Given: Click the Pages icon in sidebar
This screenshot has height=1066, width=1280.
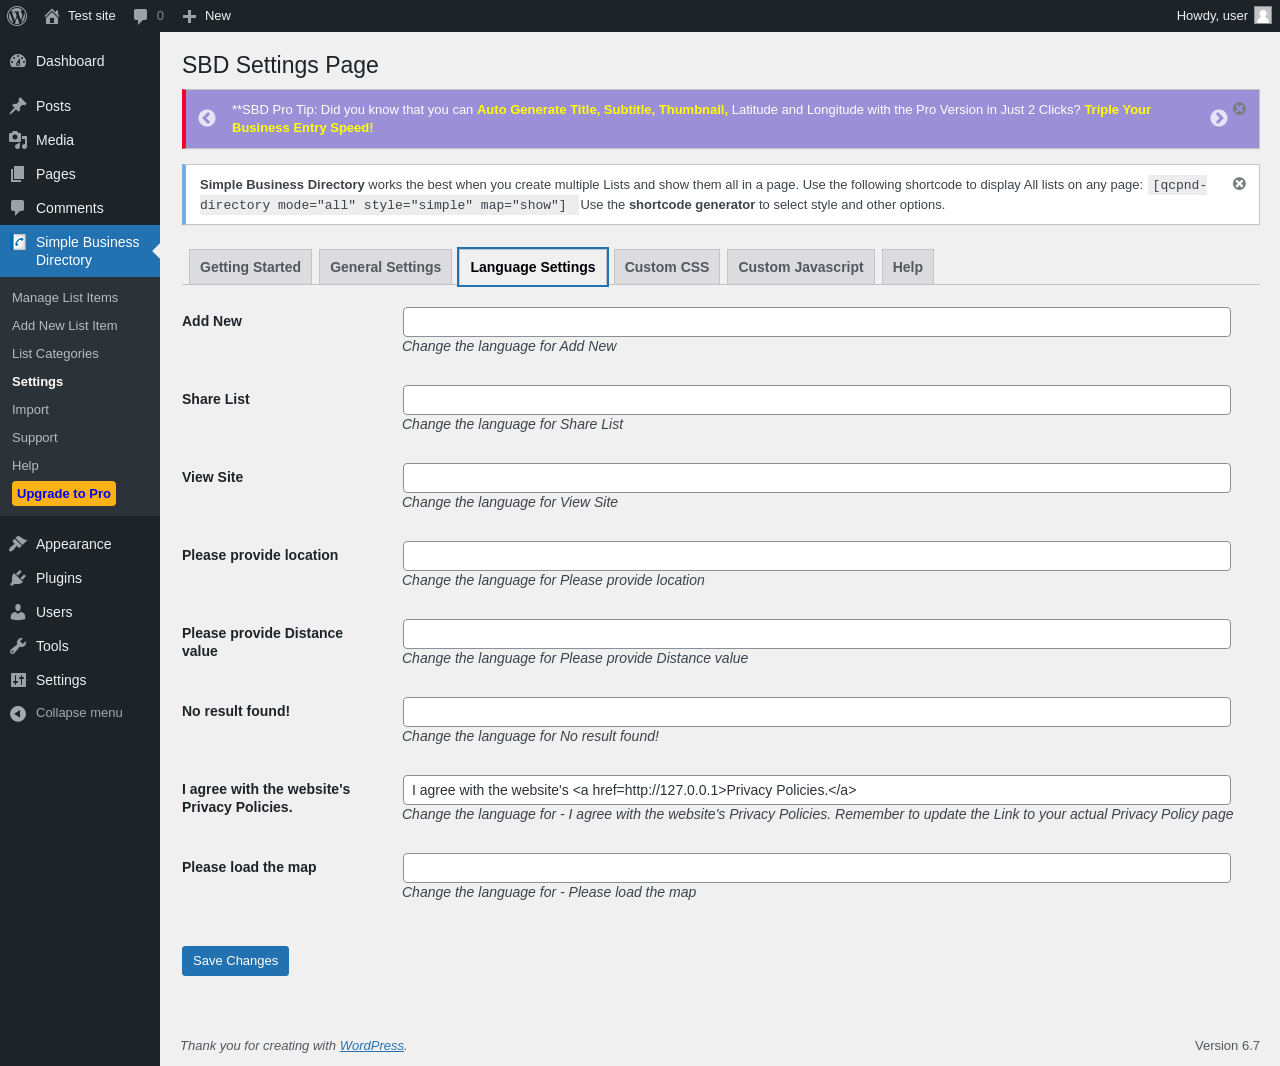Looking at the screenshot, I should (x=18, y=174).
